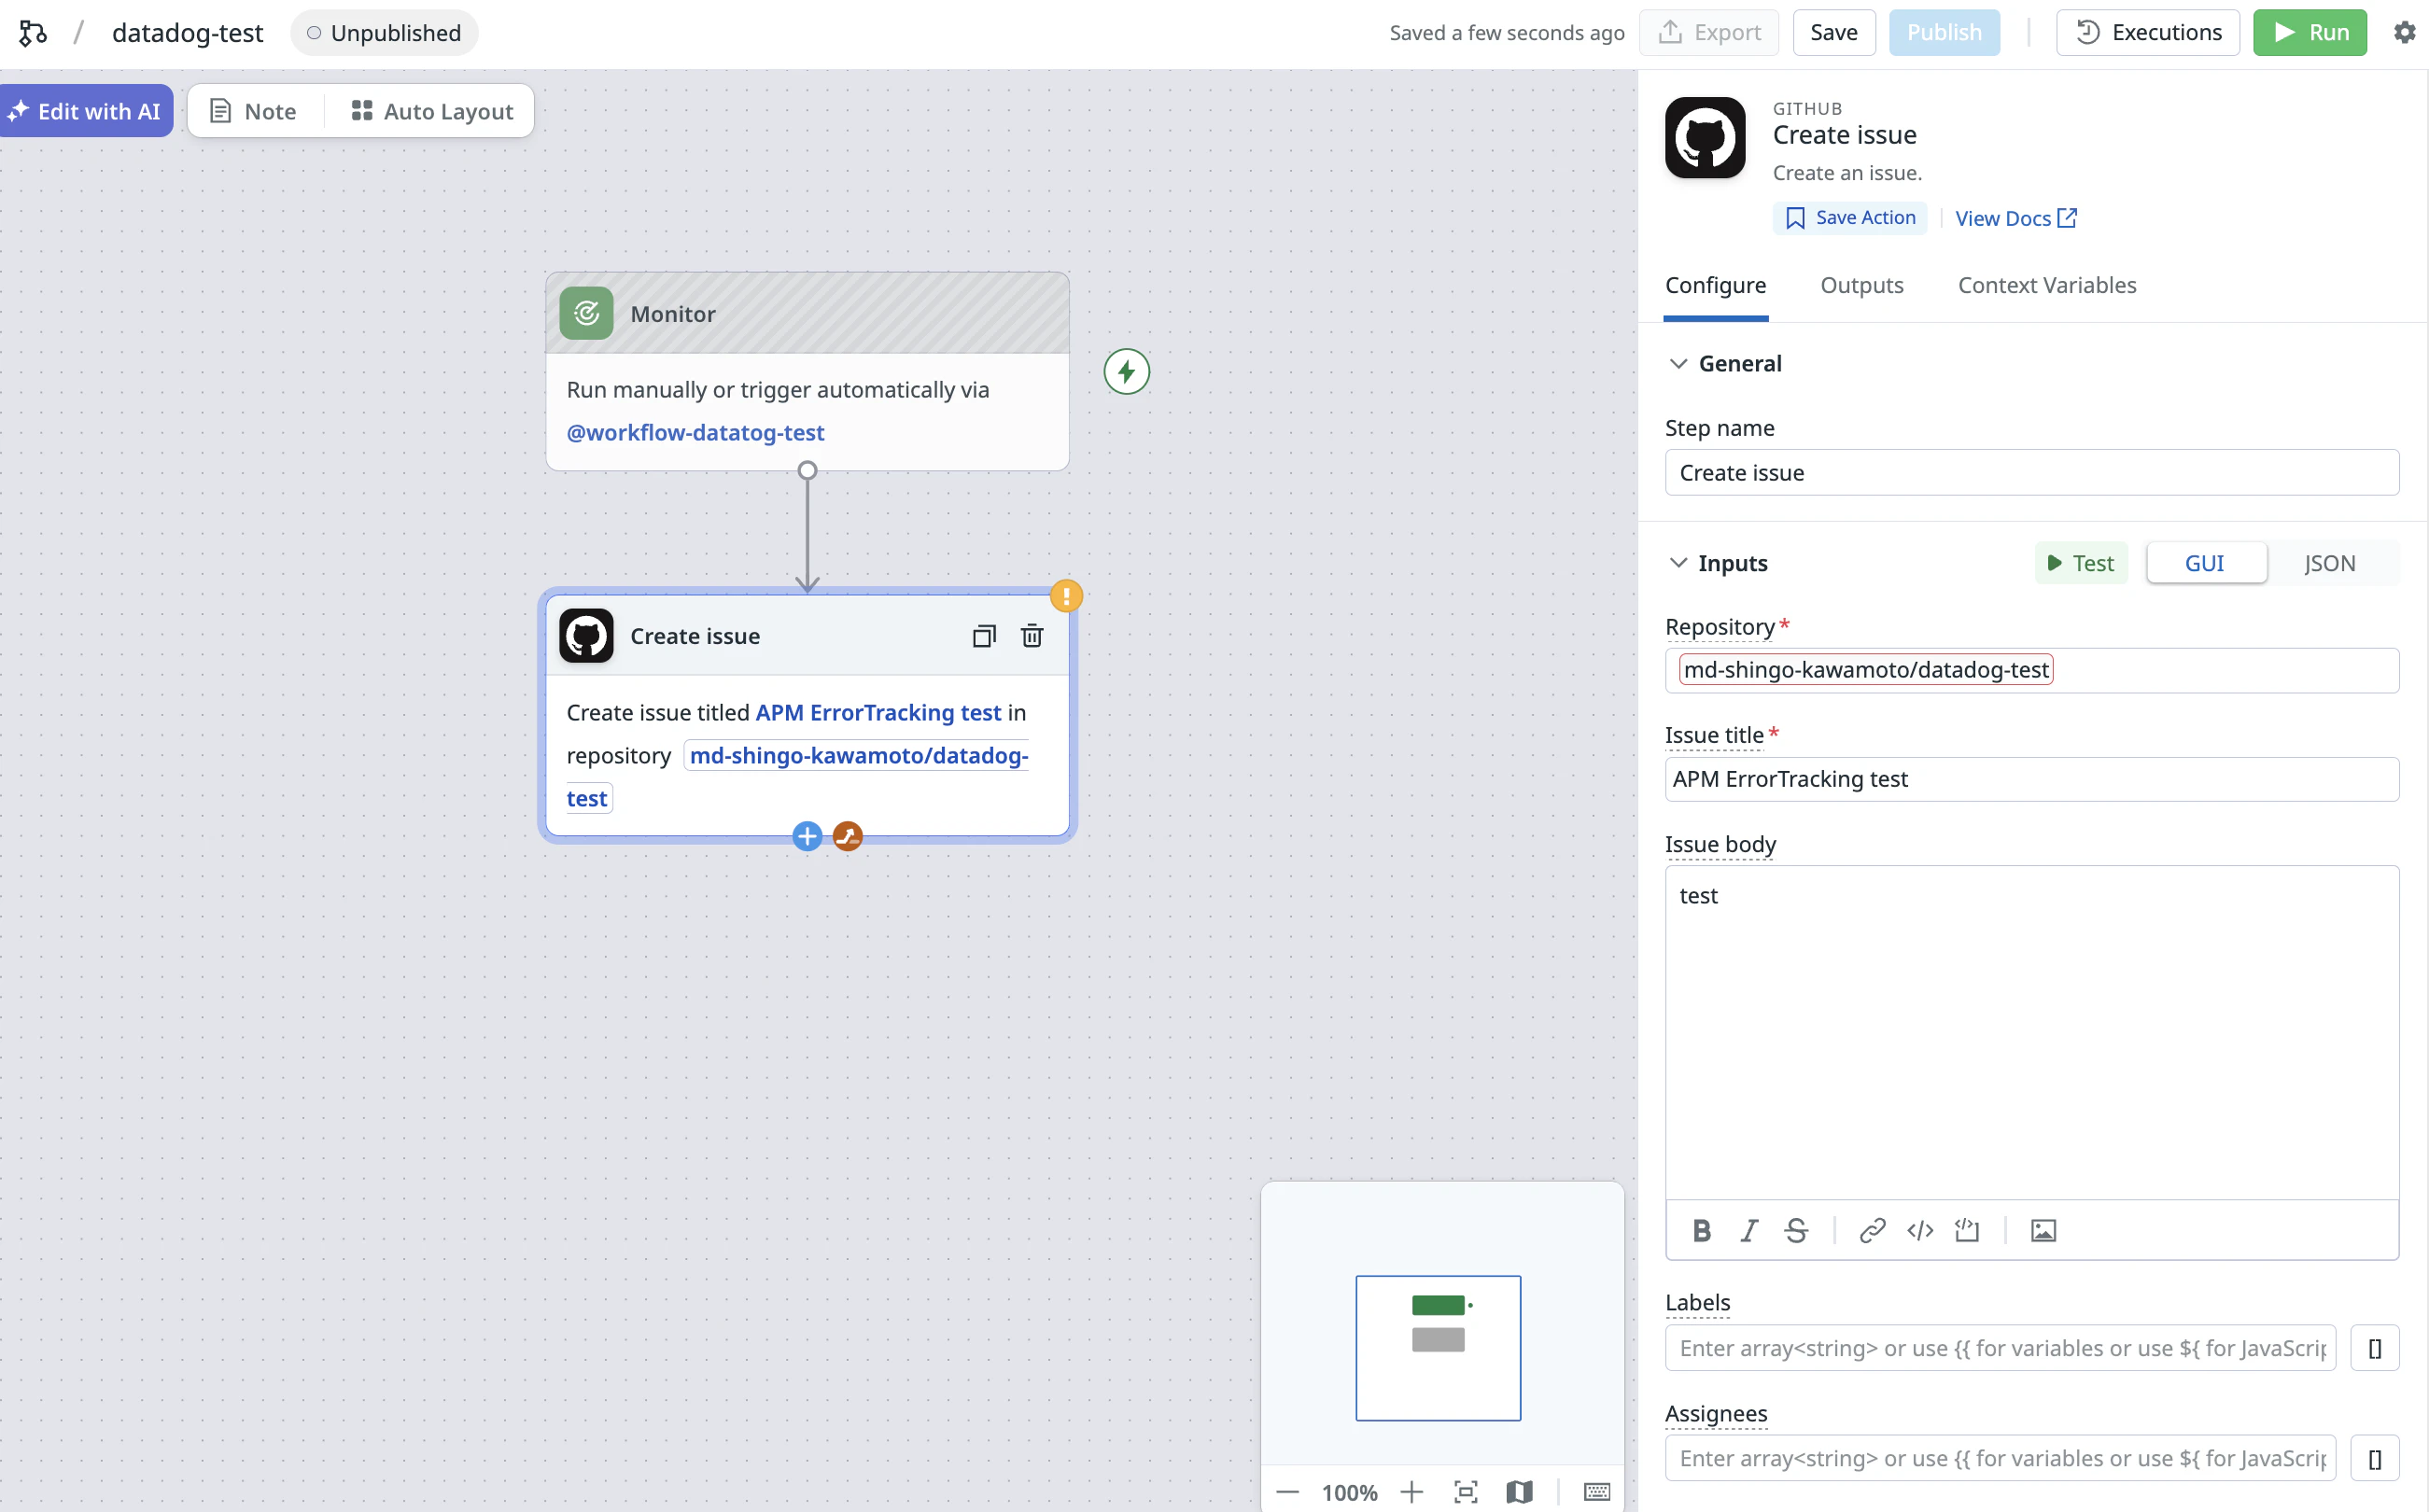2429x1512 pixels.
Task: Click the warning badge on Create issue
Action: click(1066, 597)
